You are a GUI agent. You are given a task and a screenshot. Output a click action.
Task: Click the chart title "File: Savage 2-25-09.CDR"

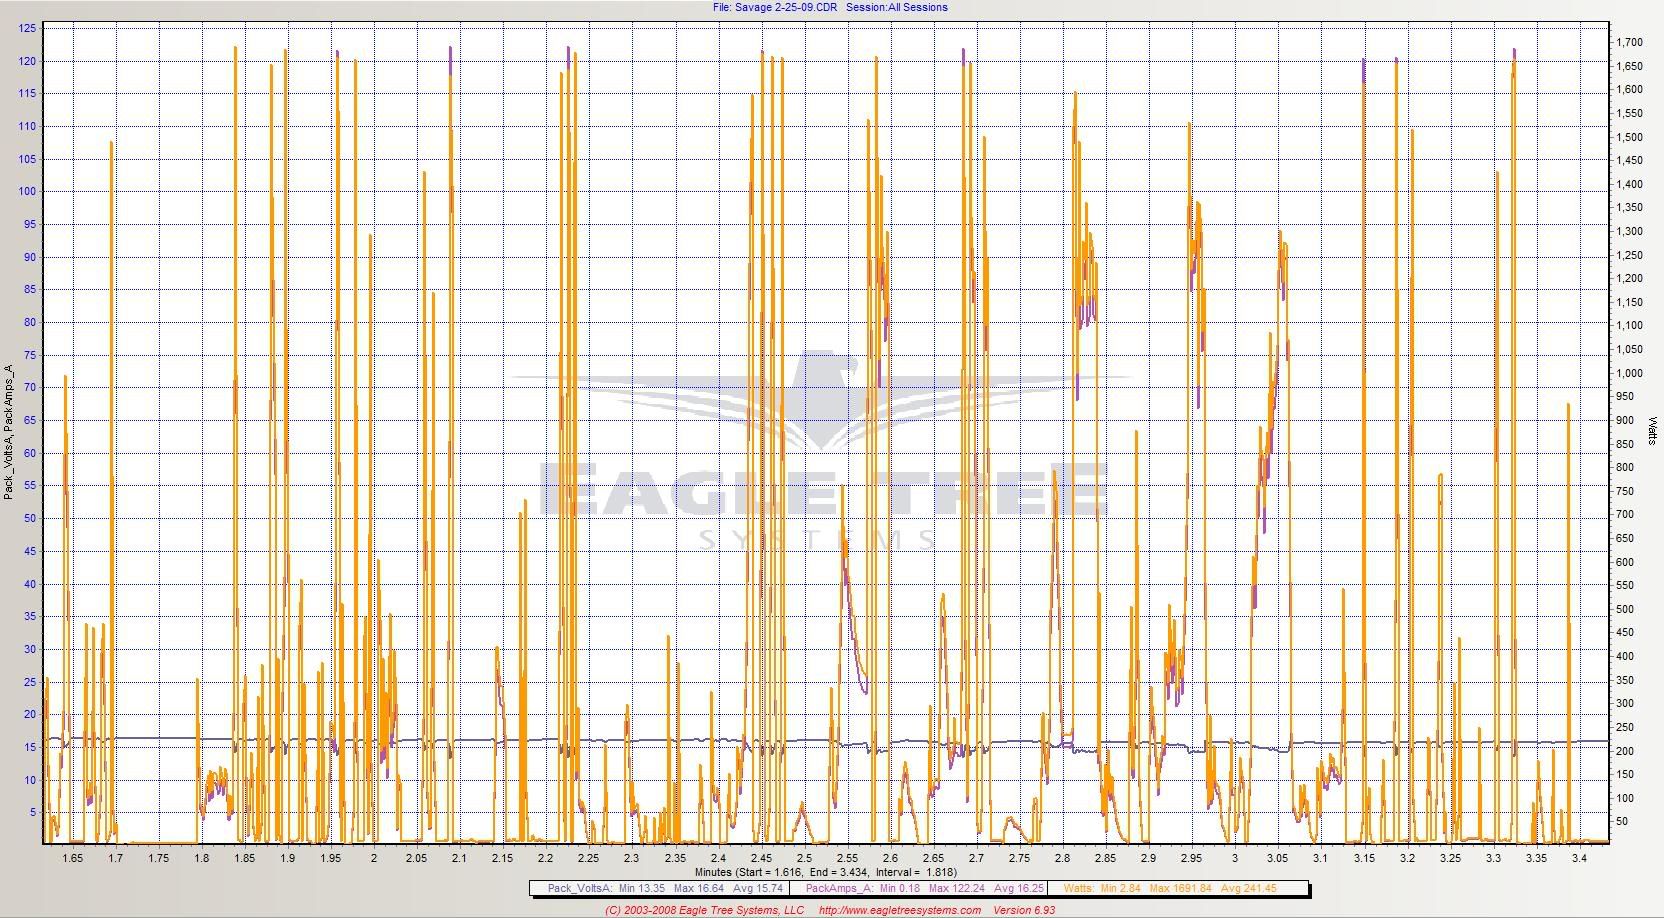(x=776, y=7)
